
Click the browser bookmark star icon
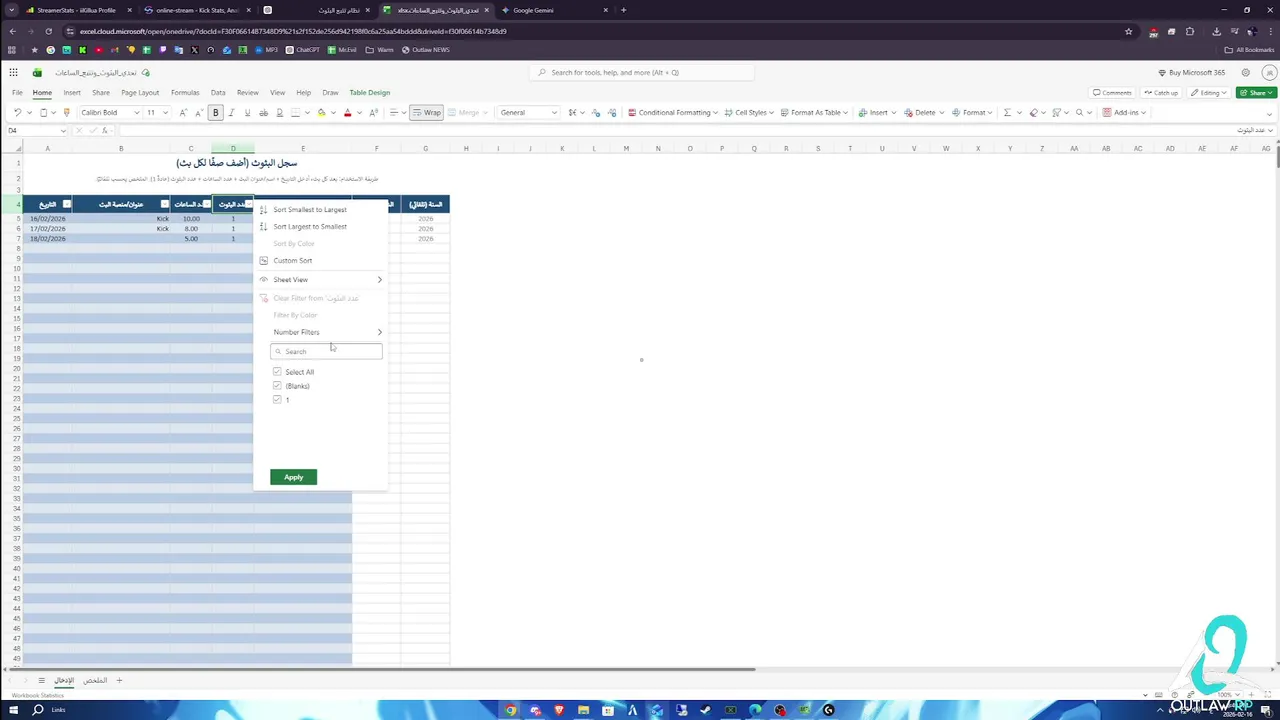pyautogui.click(x=1129, y=31)
